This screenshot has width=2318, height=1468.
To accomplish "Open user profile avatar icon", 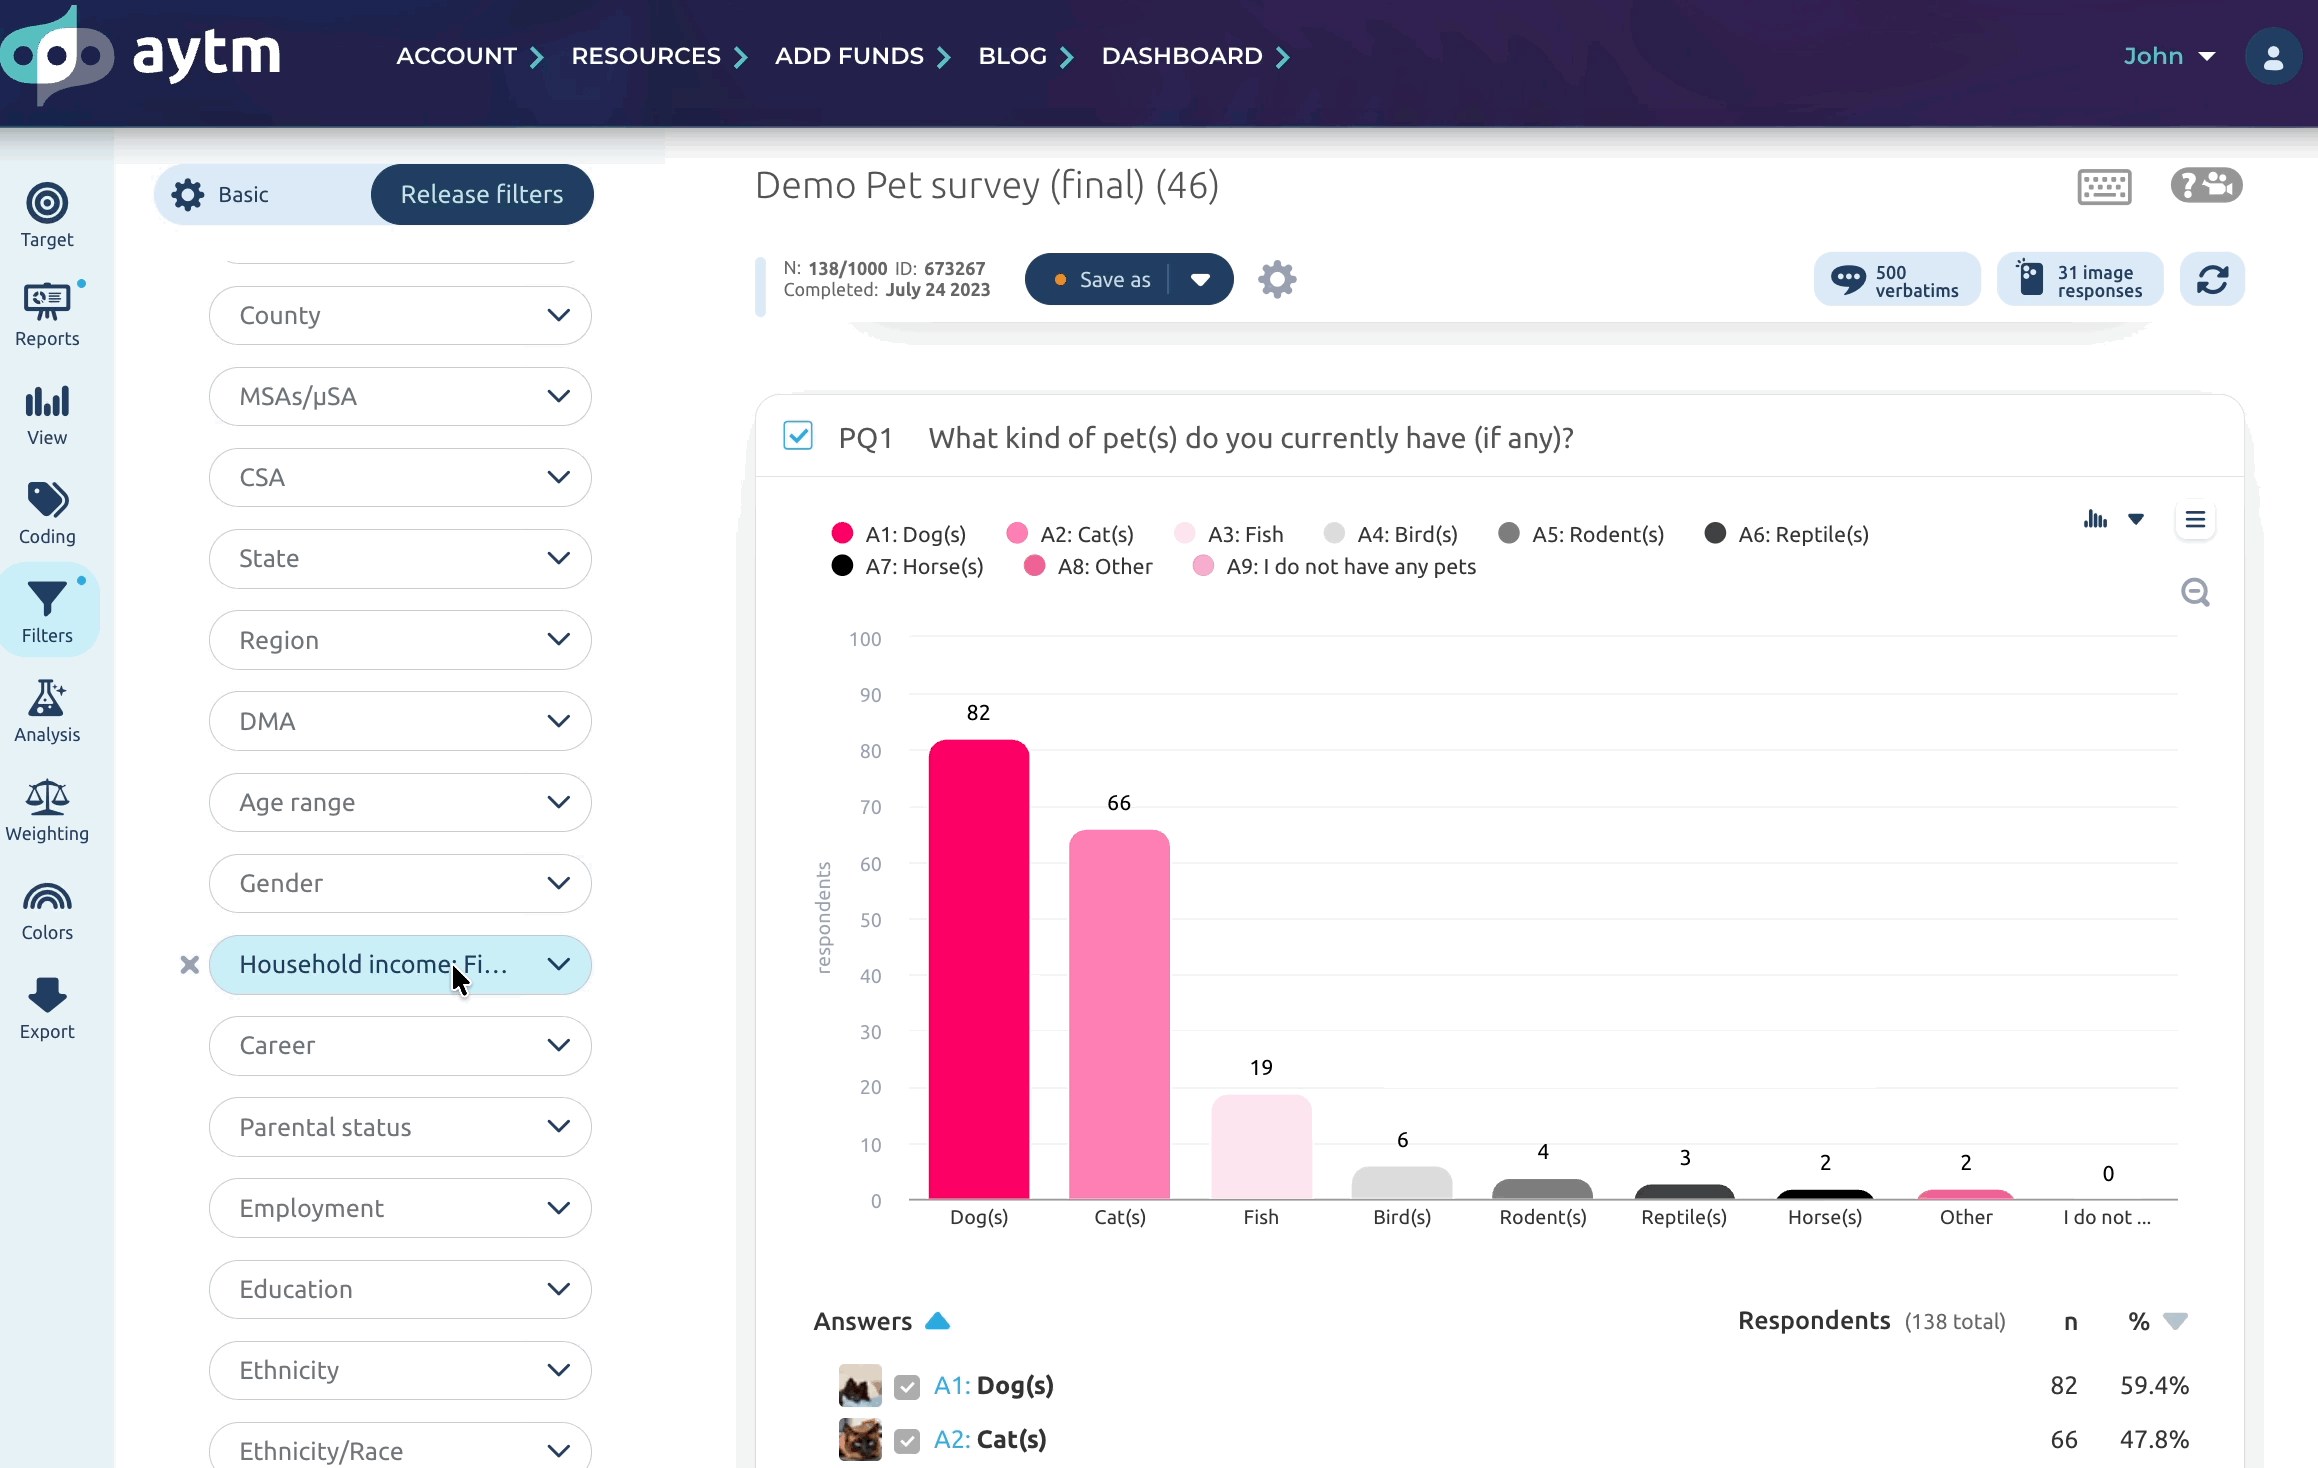I will [2273, 56].
